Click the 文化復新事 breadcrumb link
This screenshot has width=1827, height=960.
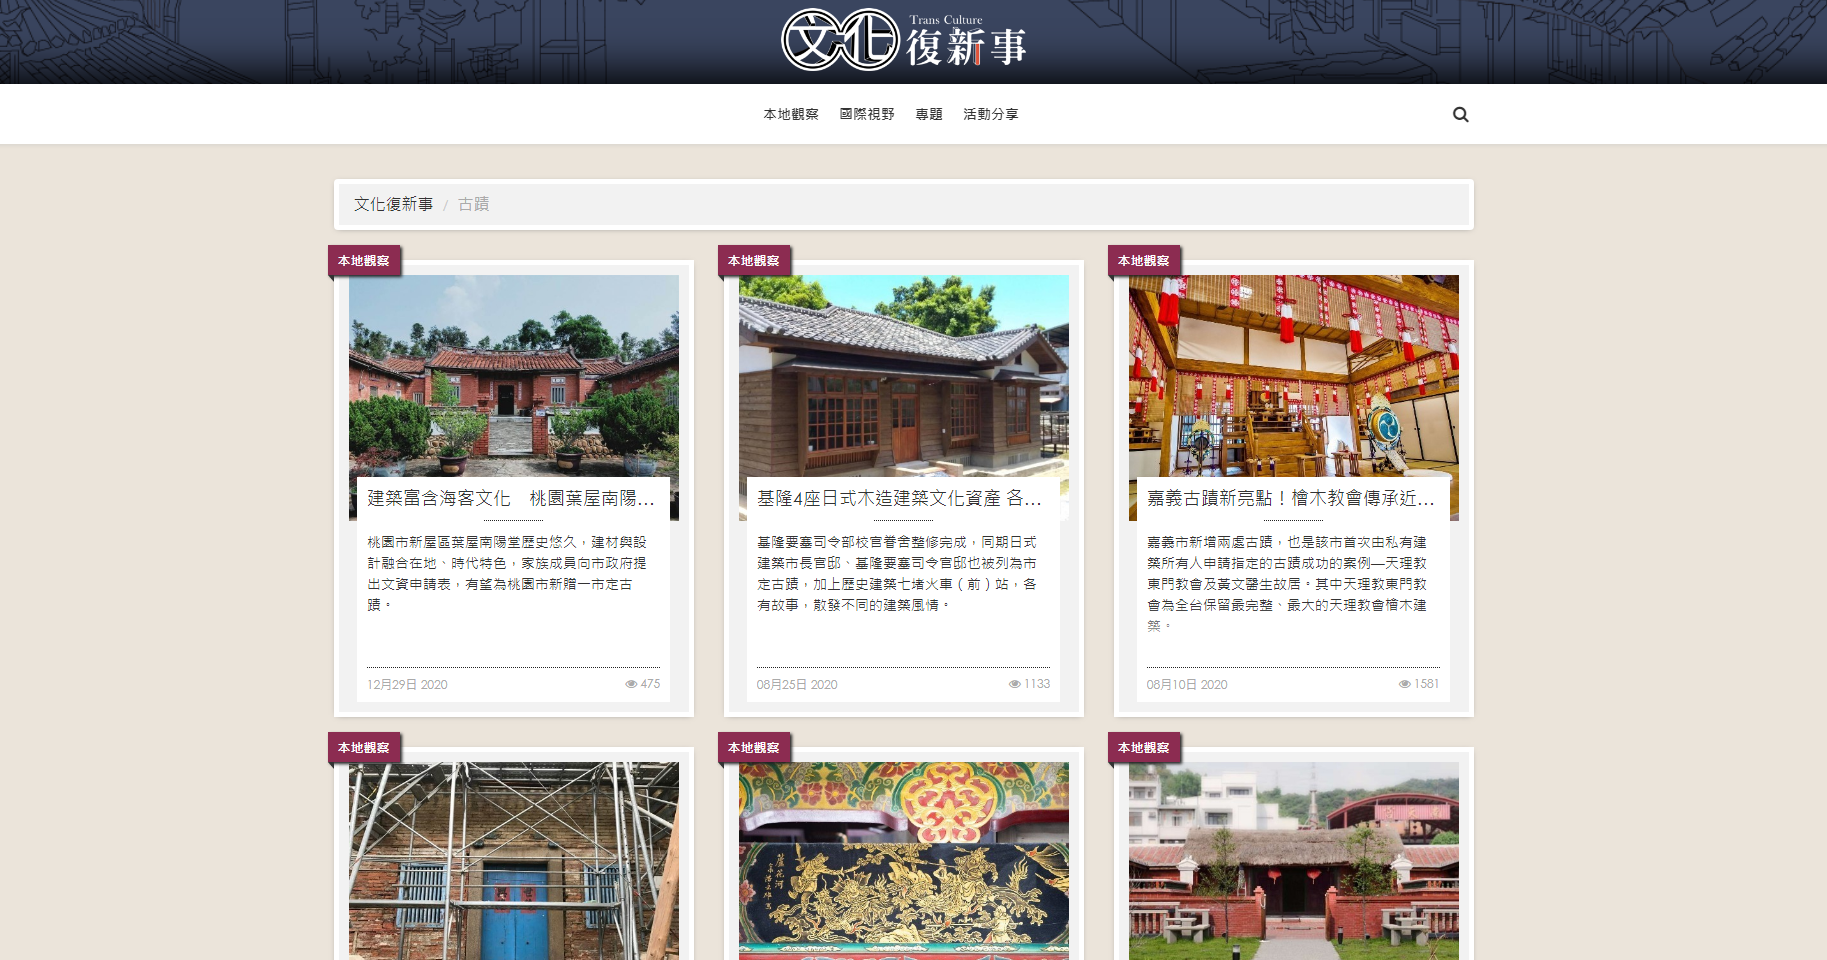tap(393, 204)
